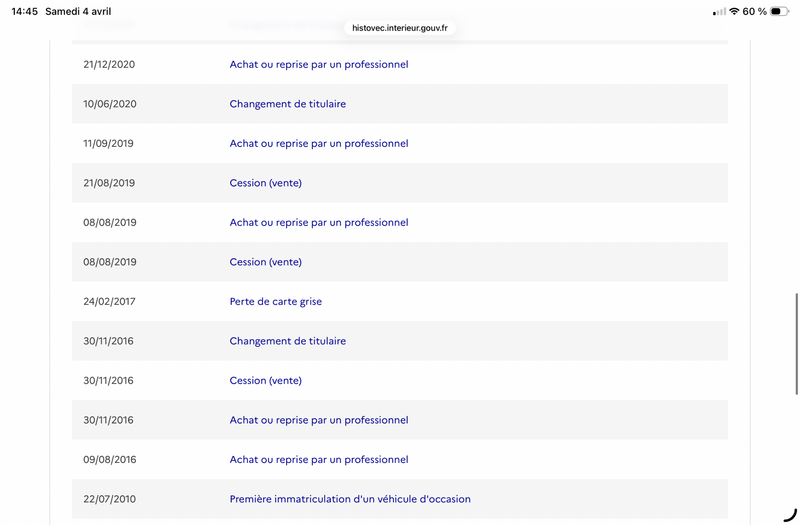Open Première immatriculation d'un véhicule d'occasion
Viewport: 800px width, 525px height.
(349, 499)
